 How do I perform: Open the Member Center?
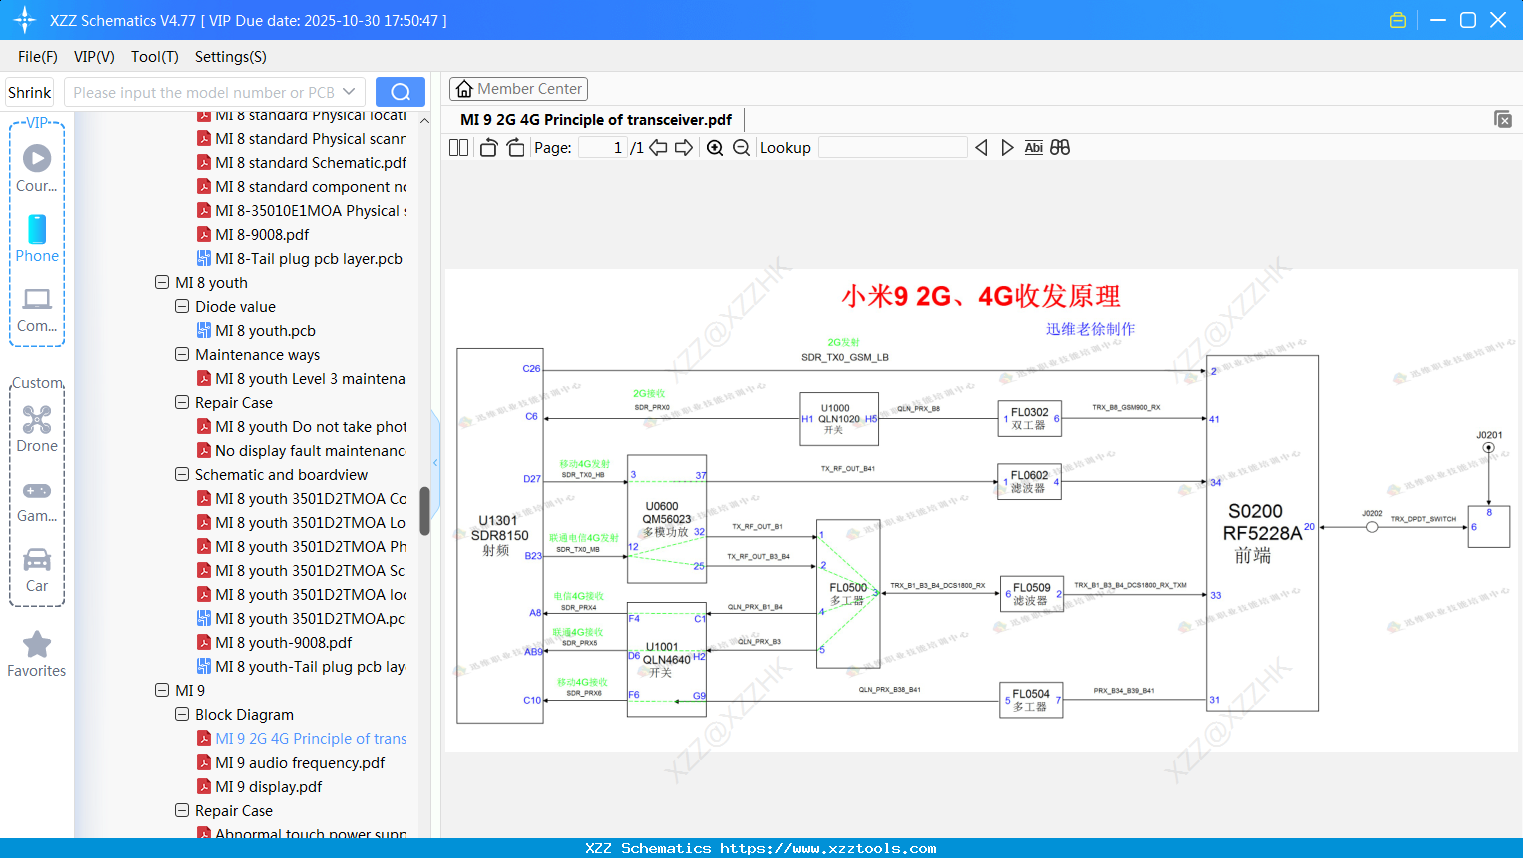[518, 88]
